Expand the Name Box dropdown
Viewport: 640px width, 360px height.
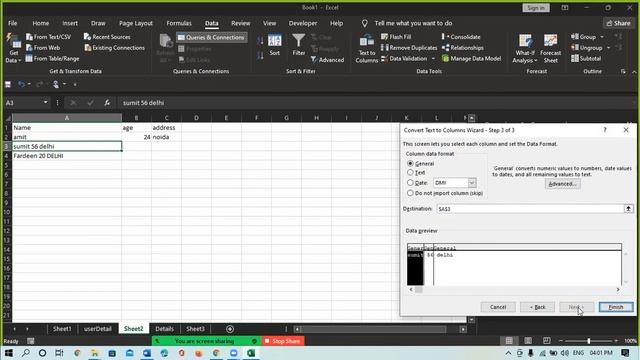pos(45,102)
